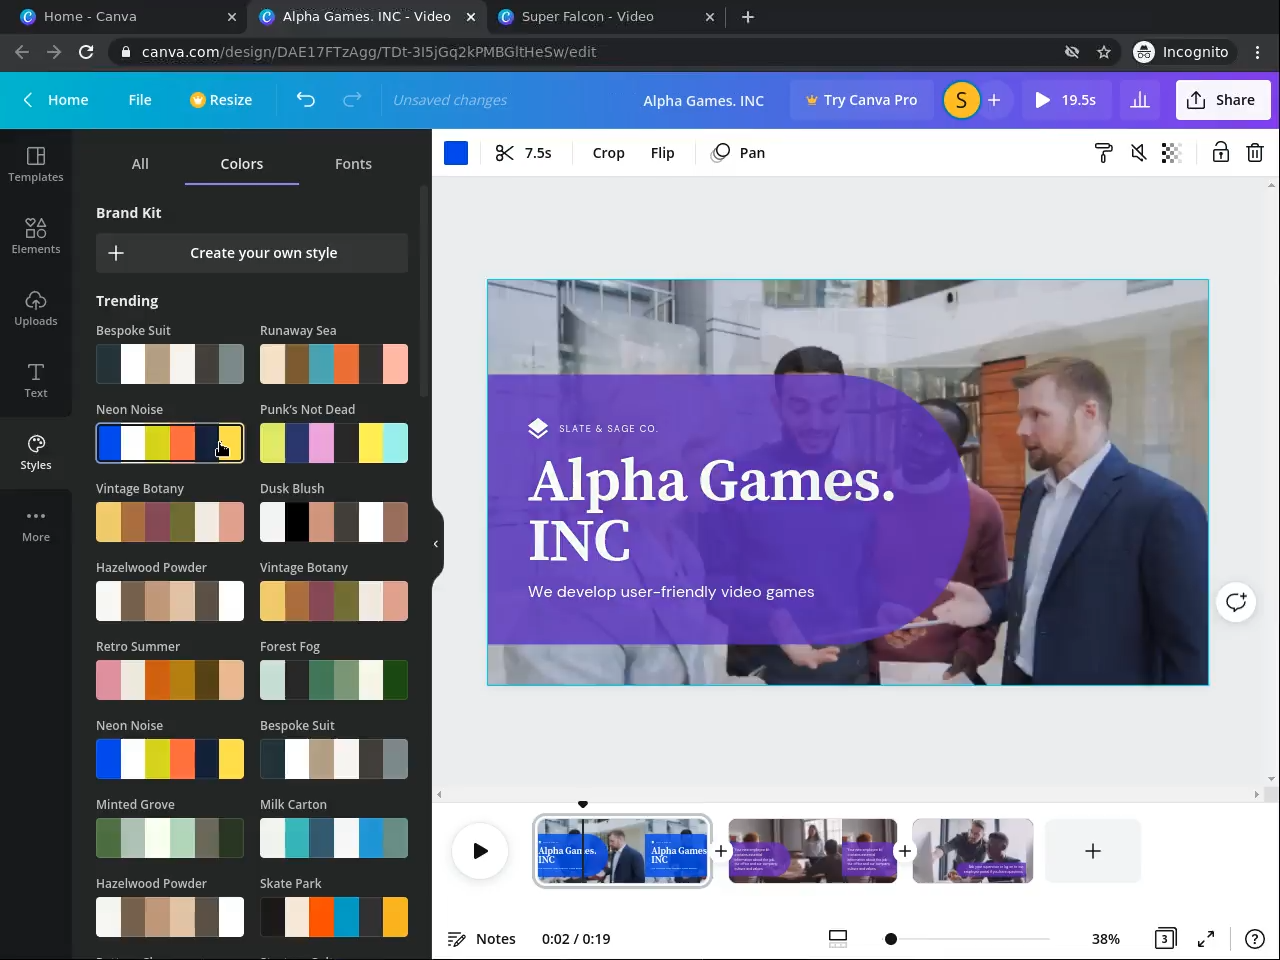Switch to the Fonts tab
The image size is (1280, 960).
coord(353,164)
